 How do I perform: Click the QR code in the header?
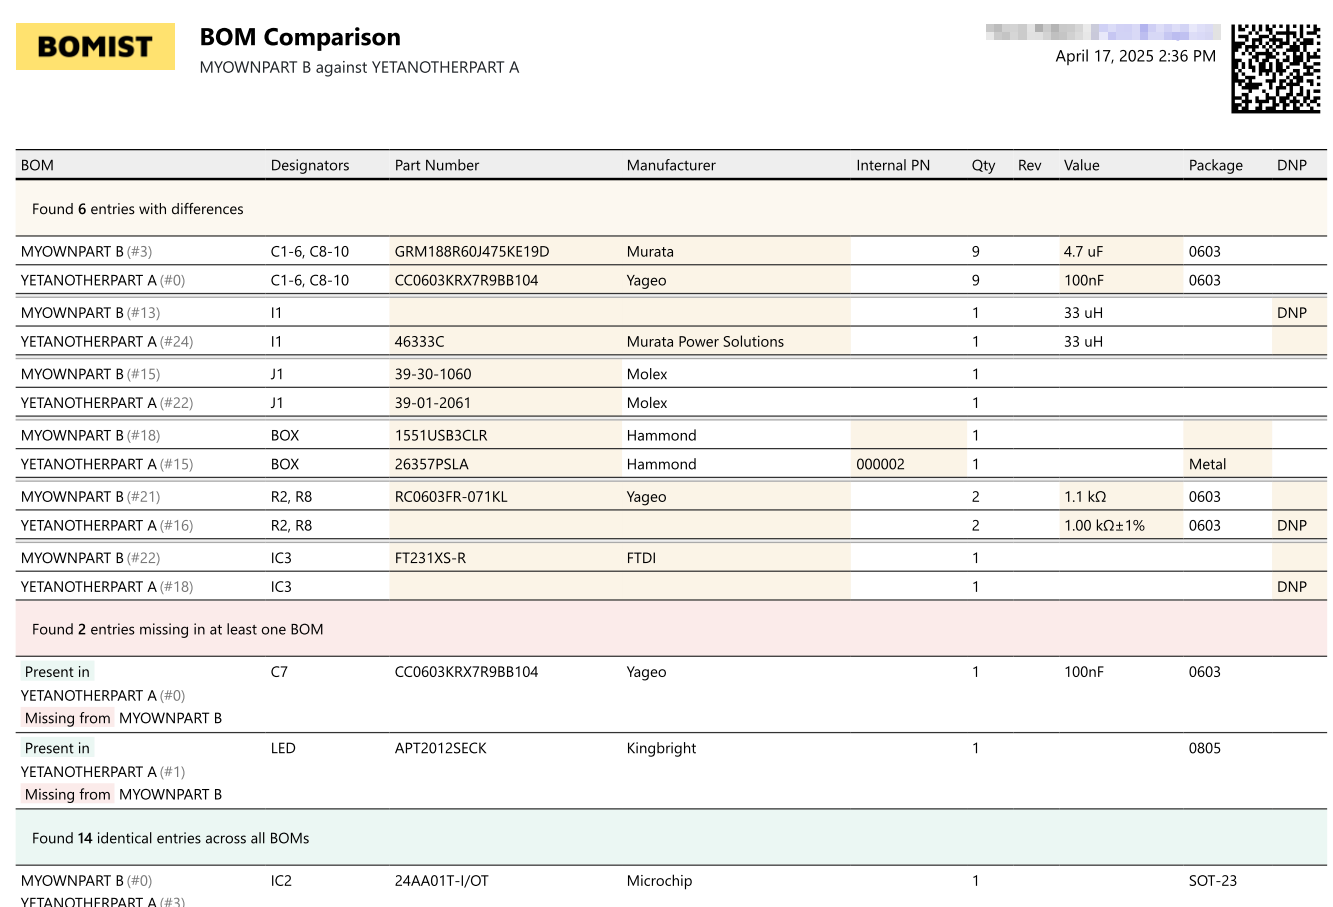(1275, 68)
